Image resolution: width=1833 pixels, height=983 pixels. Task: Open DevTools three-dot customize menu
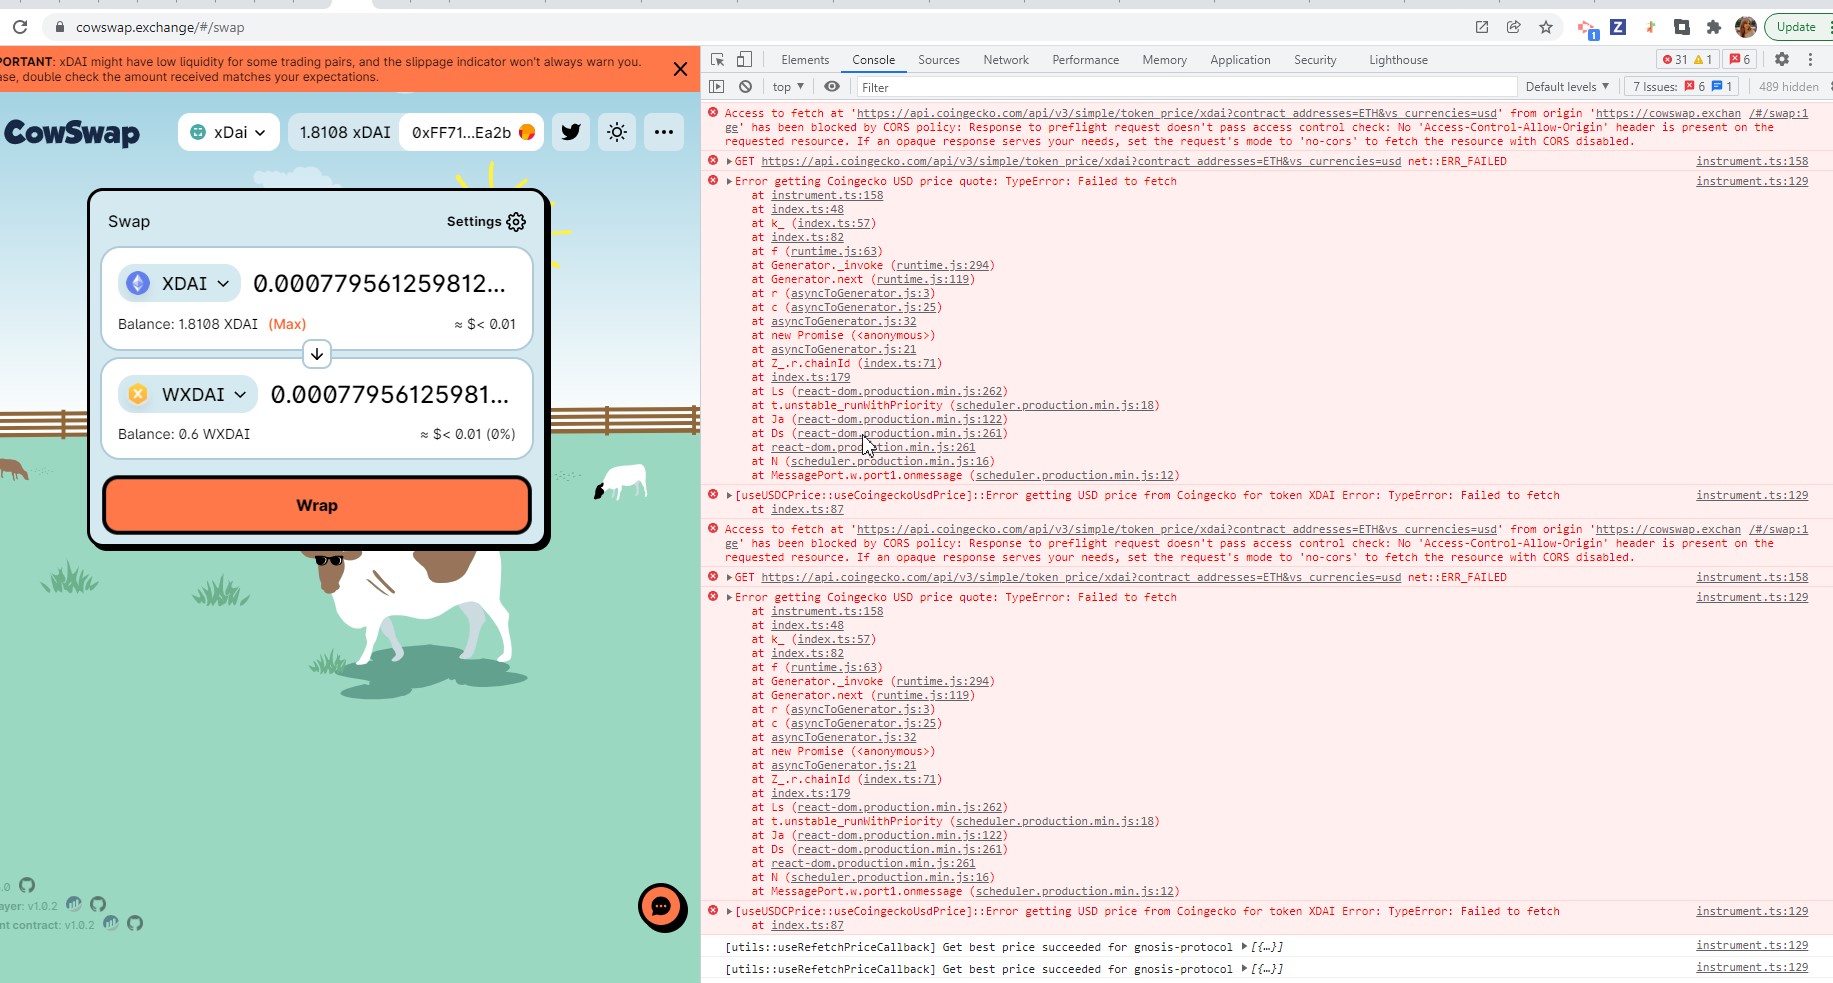(x=1810, y=59)
